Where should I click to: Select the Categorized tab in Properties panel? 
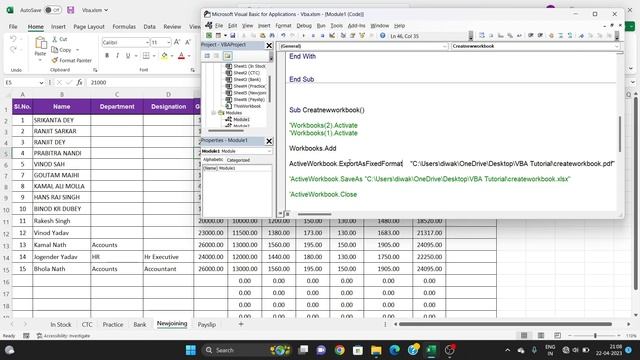pos(238,160)
